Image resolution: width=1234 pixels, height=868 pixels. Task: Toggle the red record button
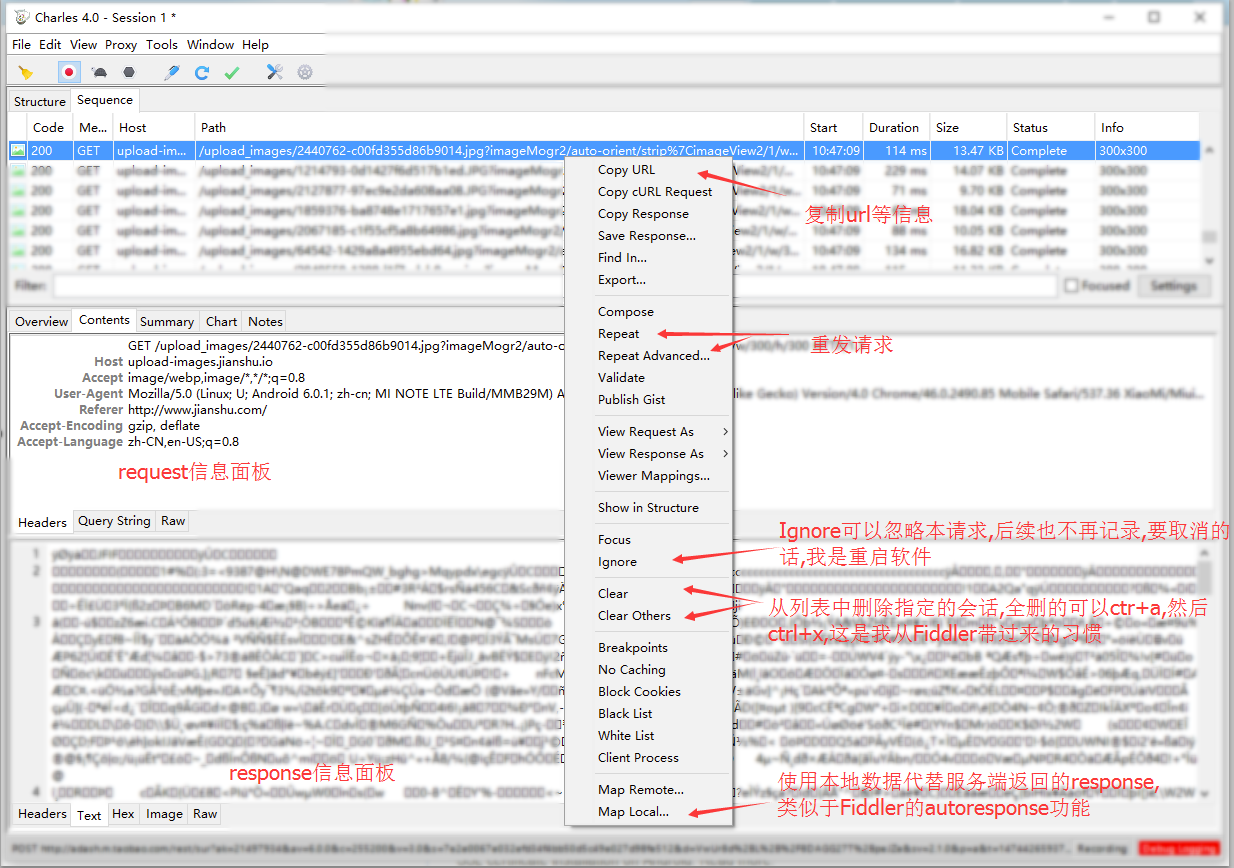[69, 72]
